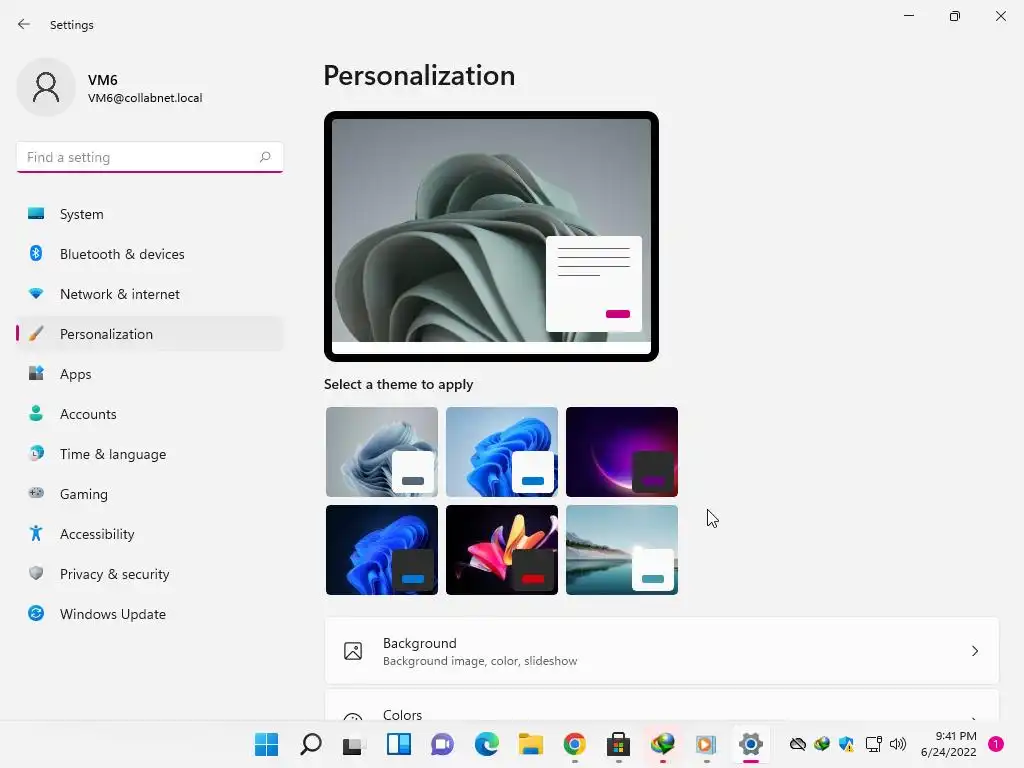Click the Personalization page heading
Viewport: 1024px width, 768px height.
[x=419, y=76]
